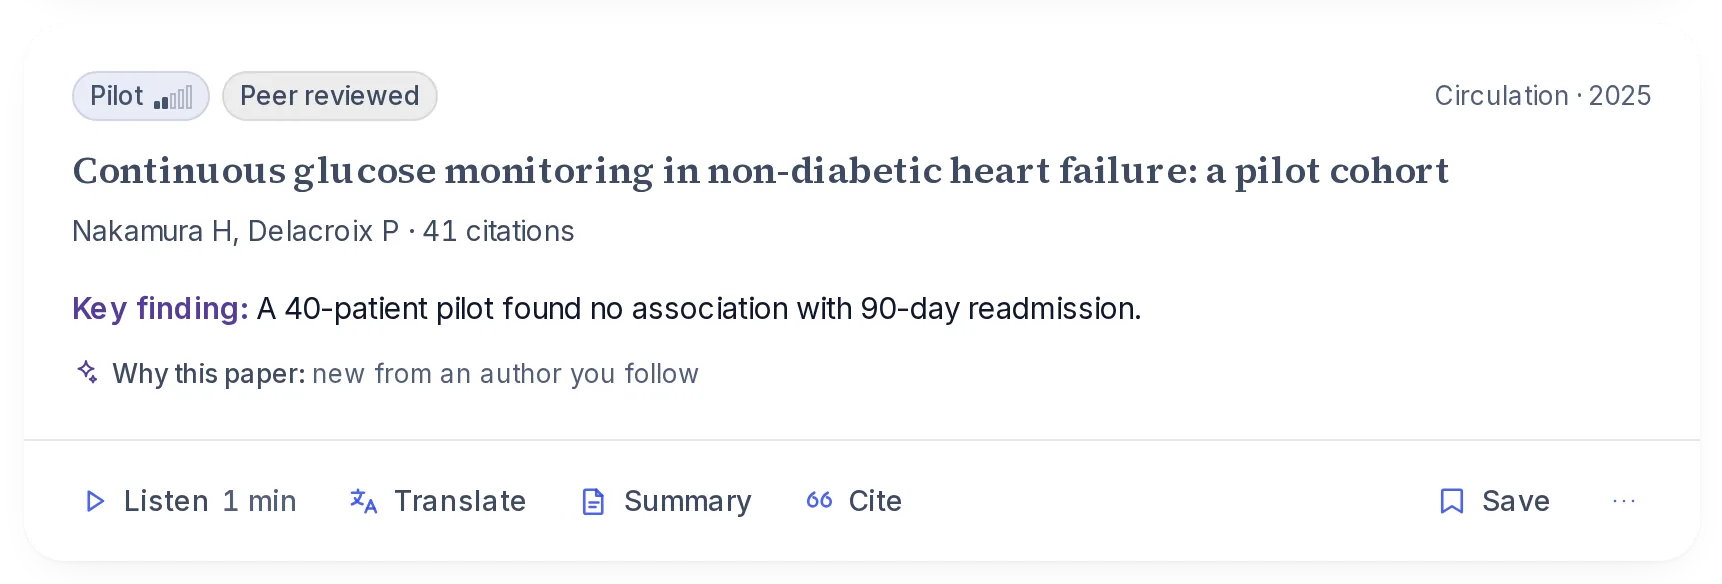
Task: Select the Pilot study-type badge
Action: (x=141, y=96)
